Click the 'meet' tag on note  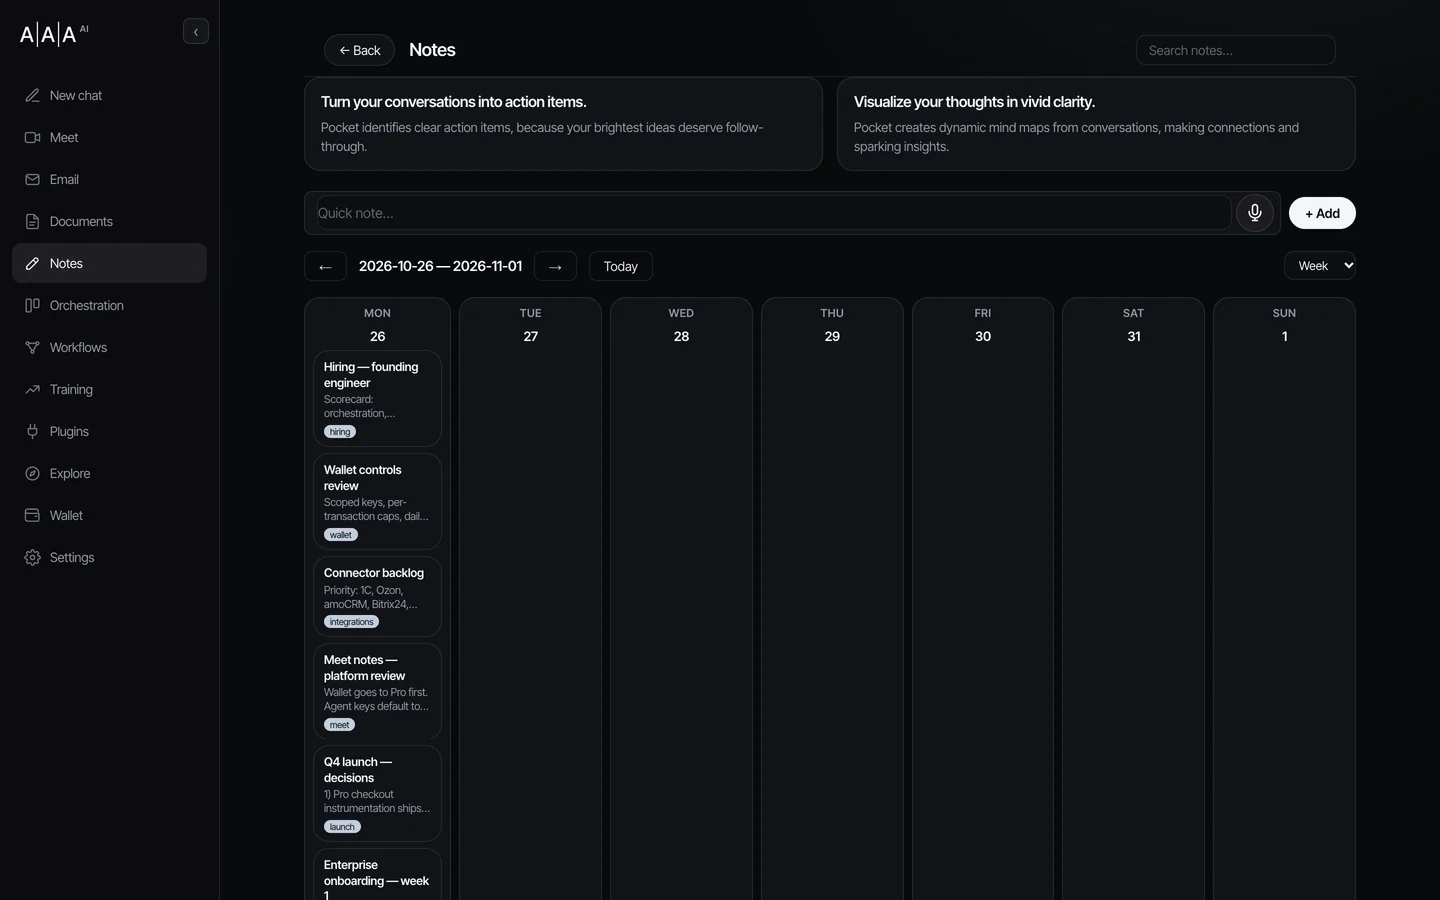coord(340,725)
